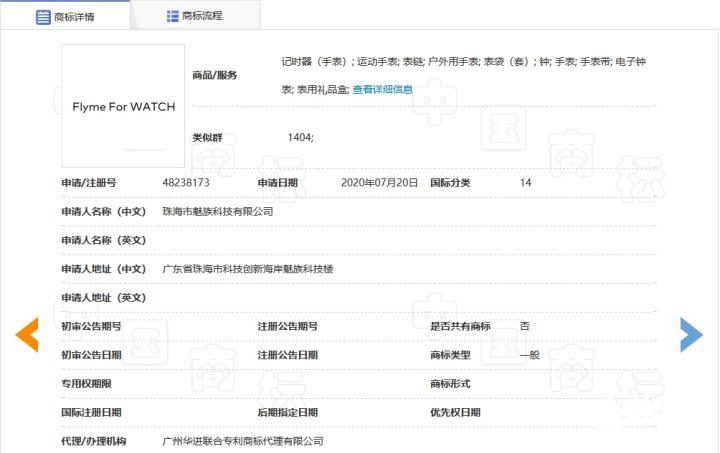Viewport: 720px width, 453px height.
Task: Click the 国际分类 label
Action: click(x=450, y=183)
